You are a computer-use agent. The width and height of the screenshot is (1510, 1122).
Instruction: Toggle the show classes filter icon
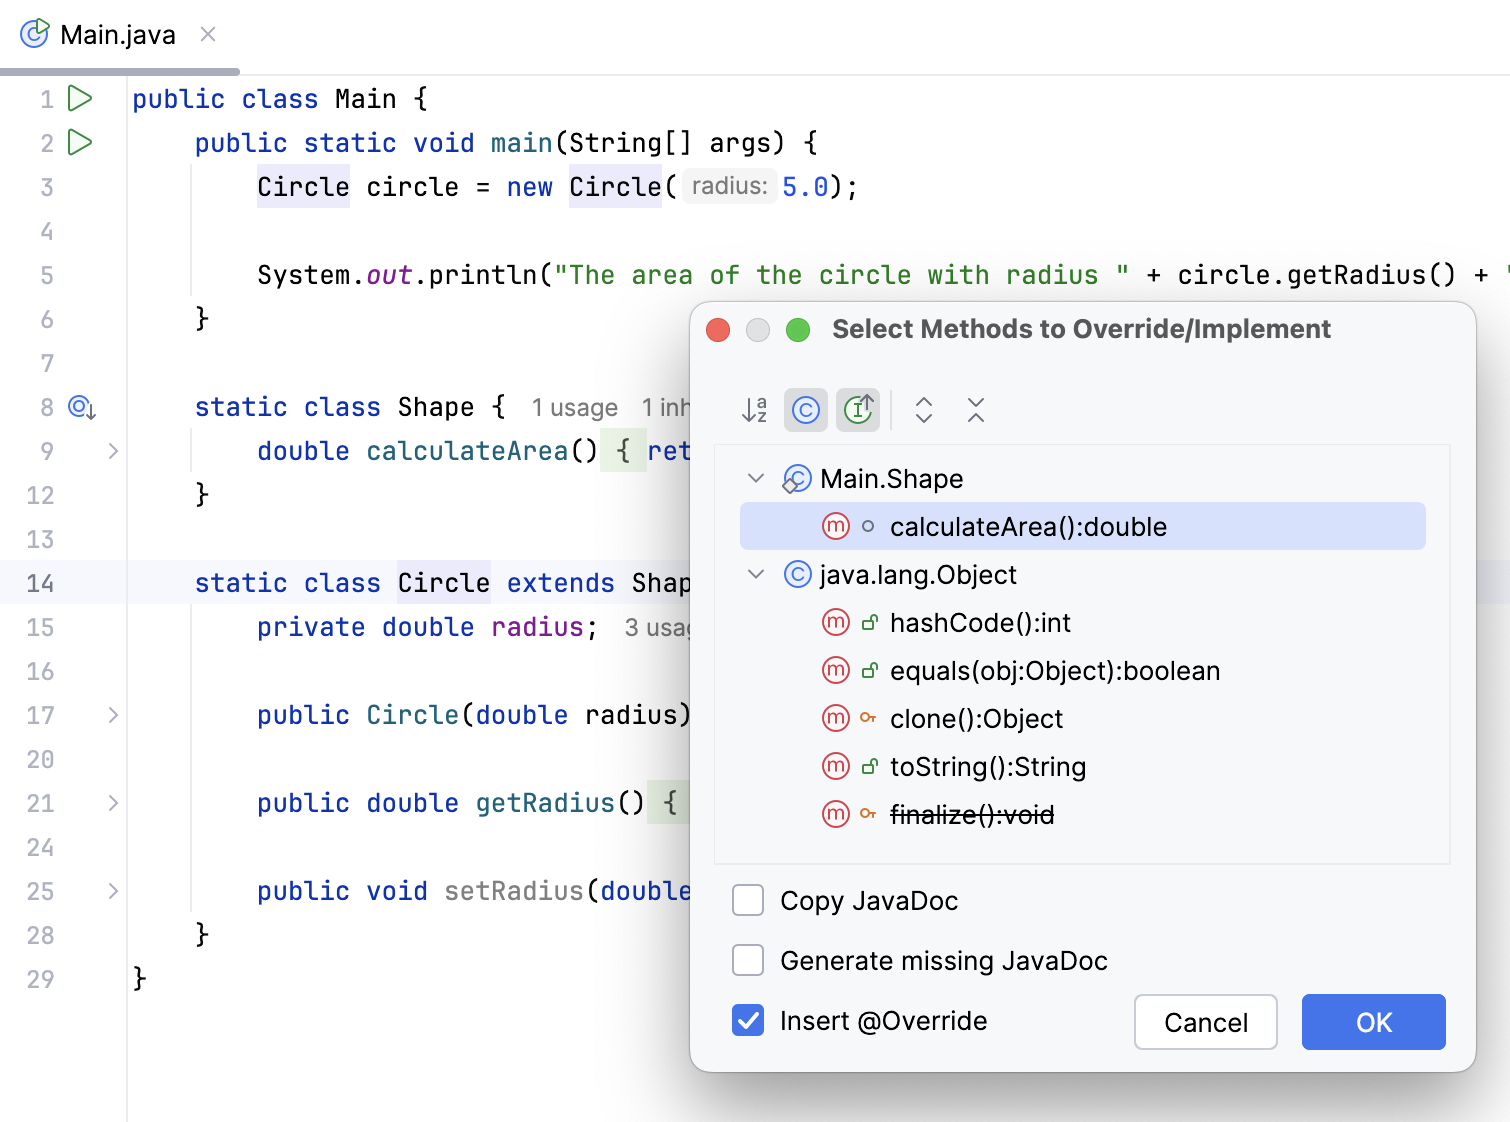(x=806, y=410)
